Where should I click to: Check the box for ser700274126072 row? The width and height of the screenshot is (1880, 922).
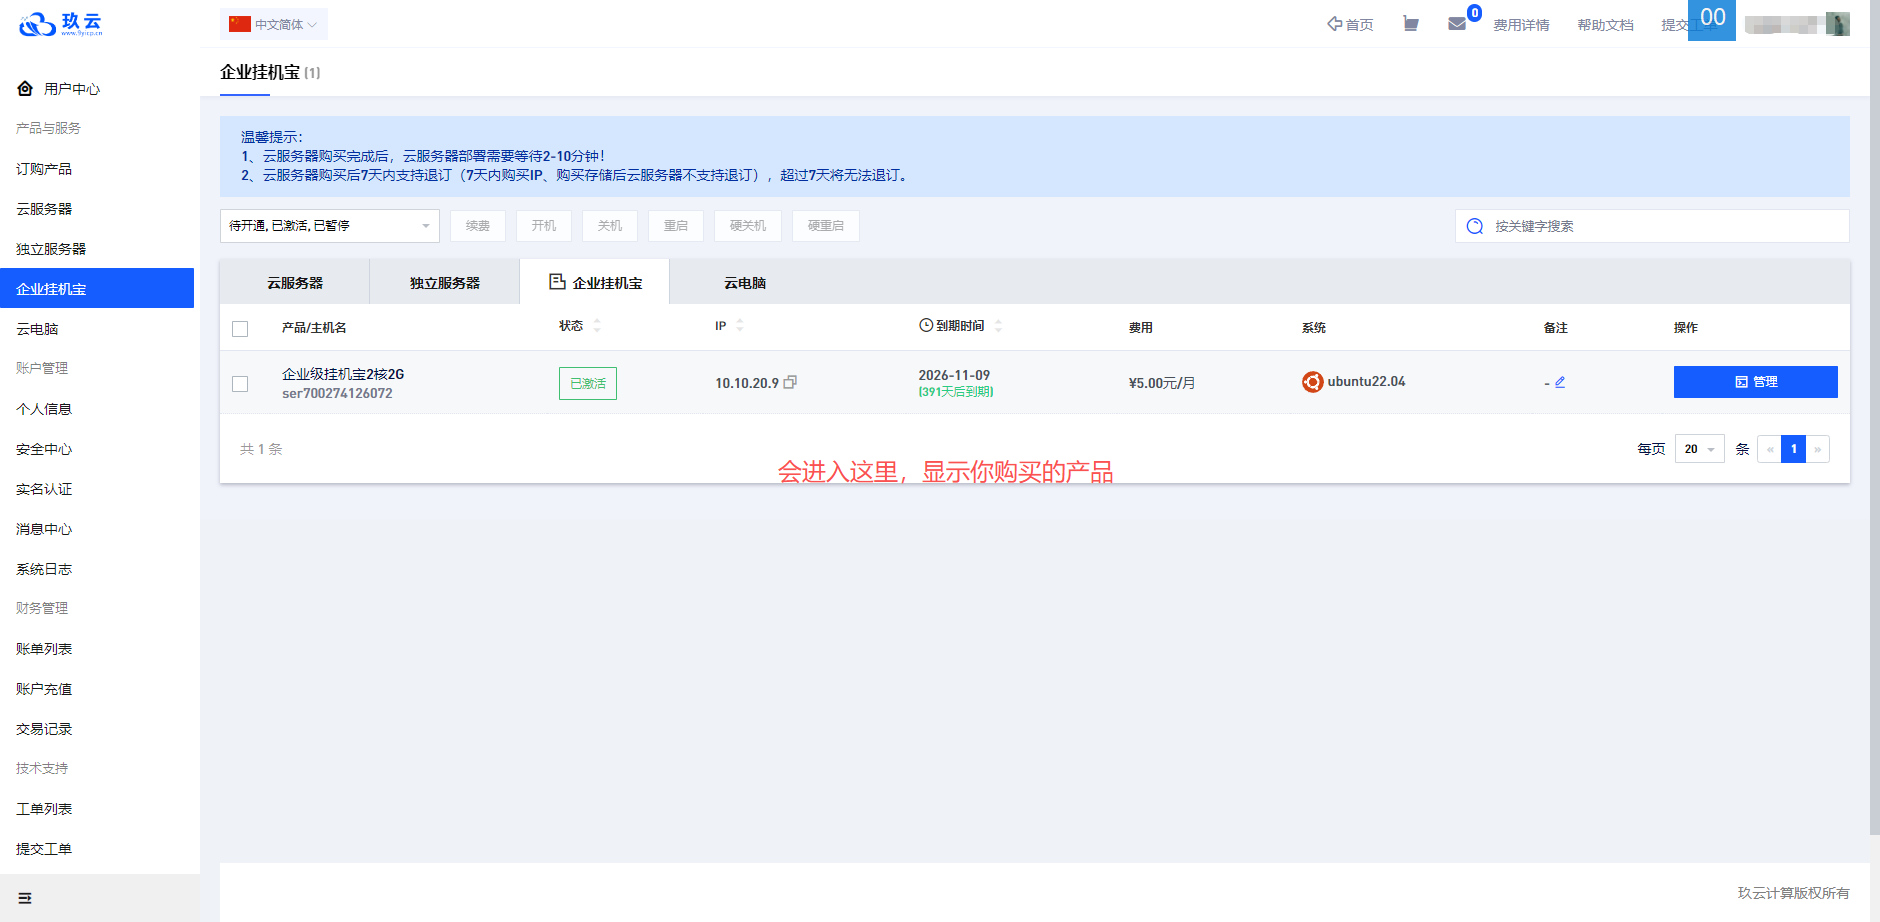pos(240,384)
